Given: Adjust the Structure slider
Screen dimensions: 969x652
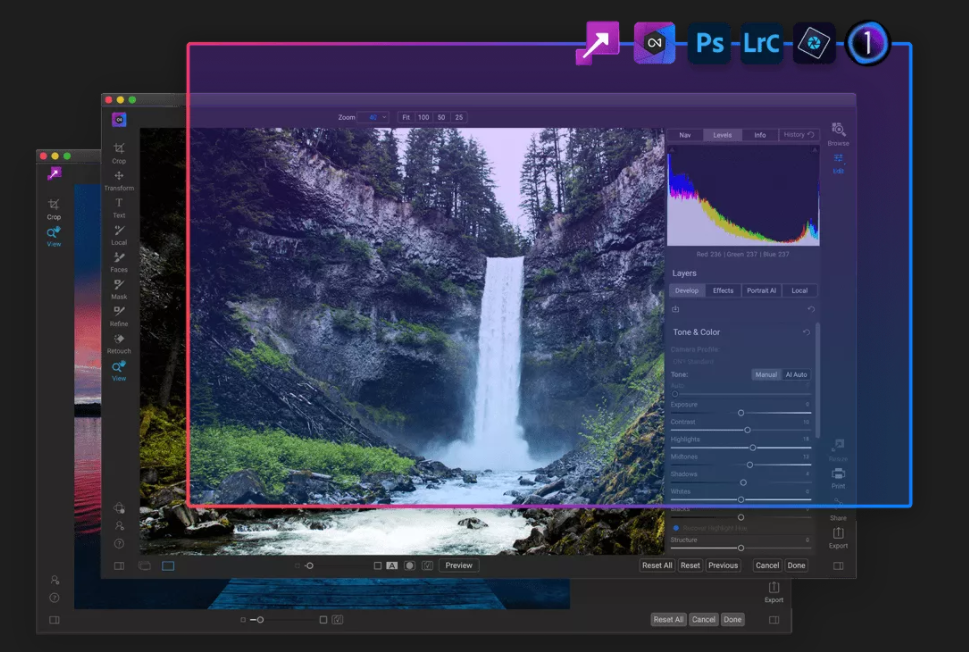Looking at the screenshot, I should tap(741, 548).
